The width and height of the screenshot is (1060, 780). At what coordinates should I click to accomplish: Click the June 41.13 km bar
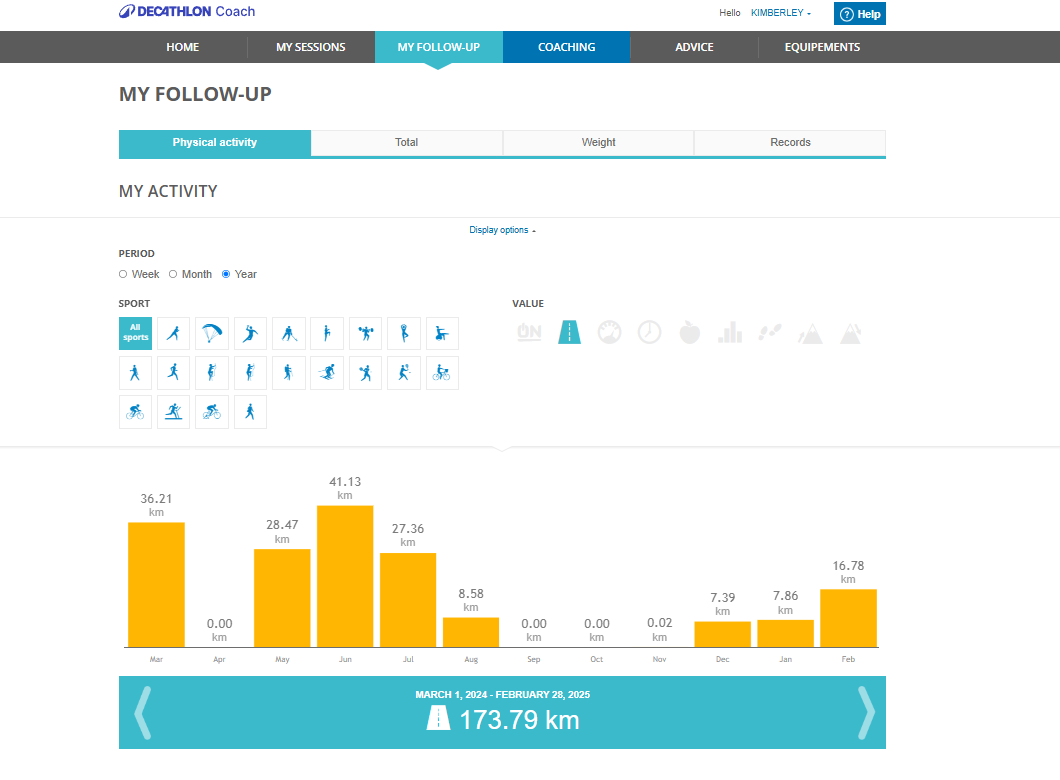pos(345,576)
